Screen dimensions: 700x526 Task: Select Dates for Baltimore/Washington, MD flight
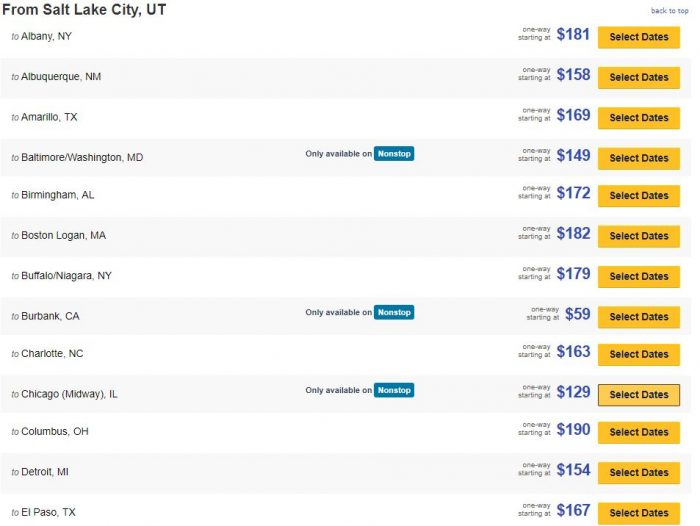click(638, 158)
